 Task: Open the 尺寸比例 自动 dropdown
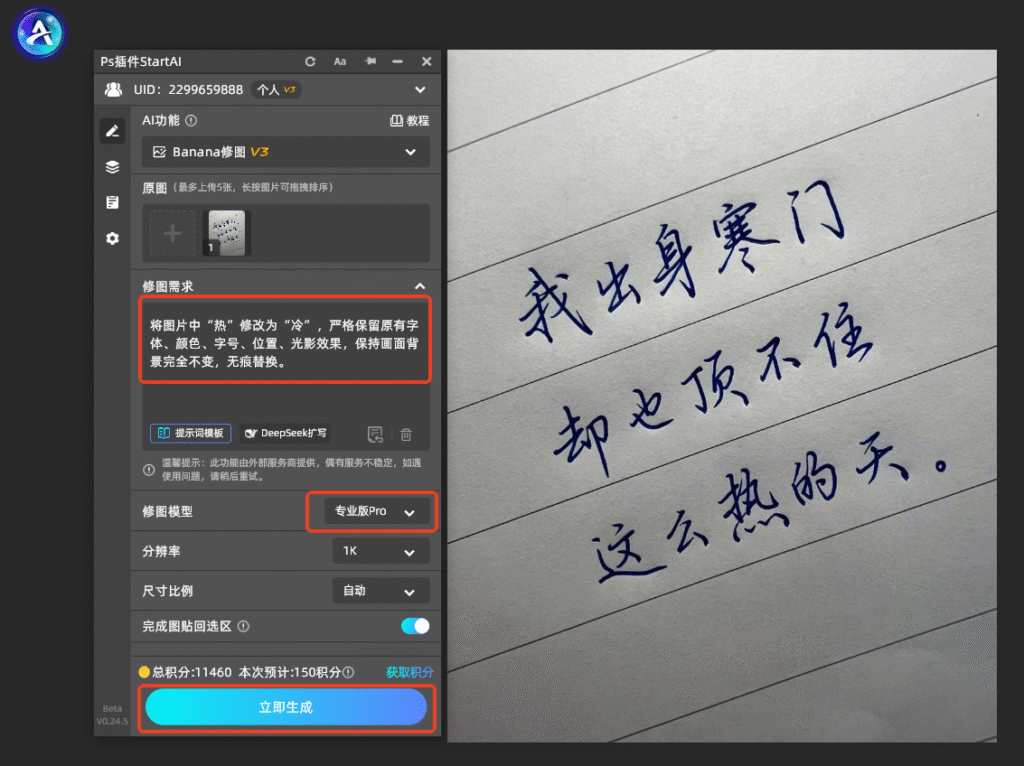(381, 591)
